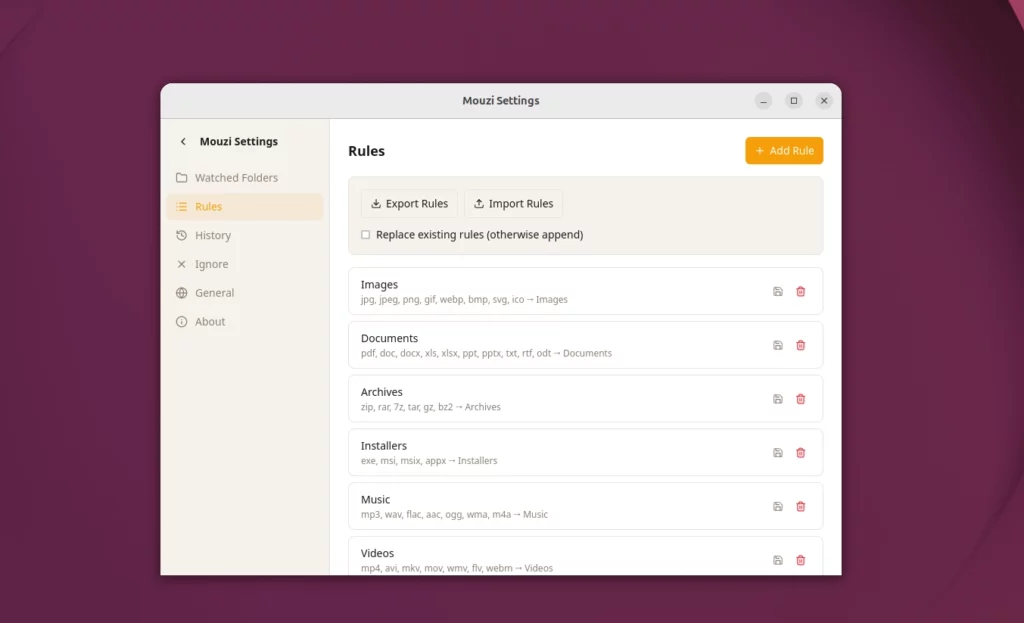The image size is (1024, 623).
Task: Click Import Rules
Action: (x=513, y=204)
